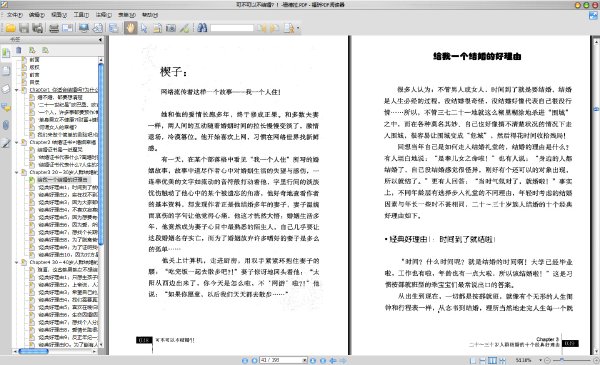
Task: Open the 文件 menu
Action: pos(15,15)
